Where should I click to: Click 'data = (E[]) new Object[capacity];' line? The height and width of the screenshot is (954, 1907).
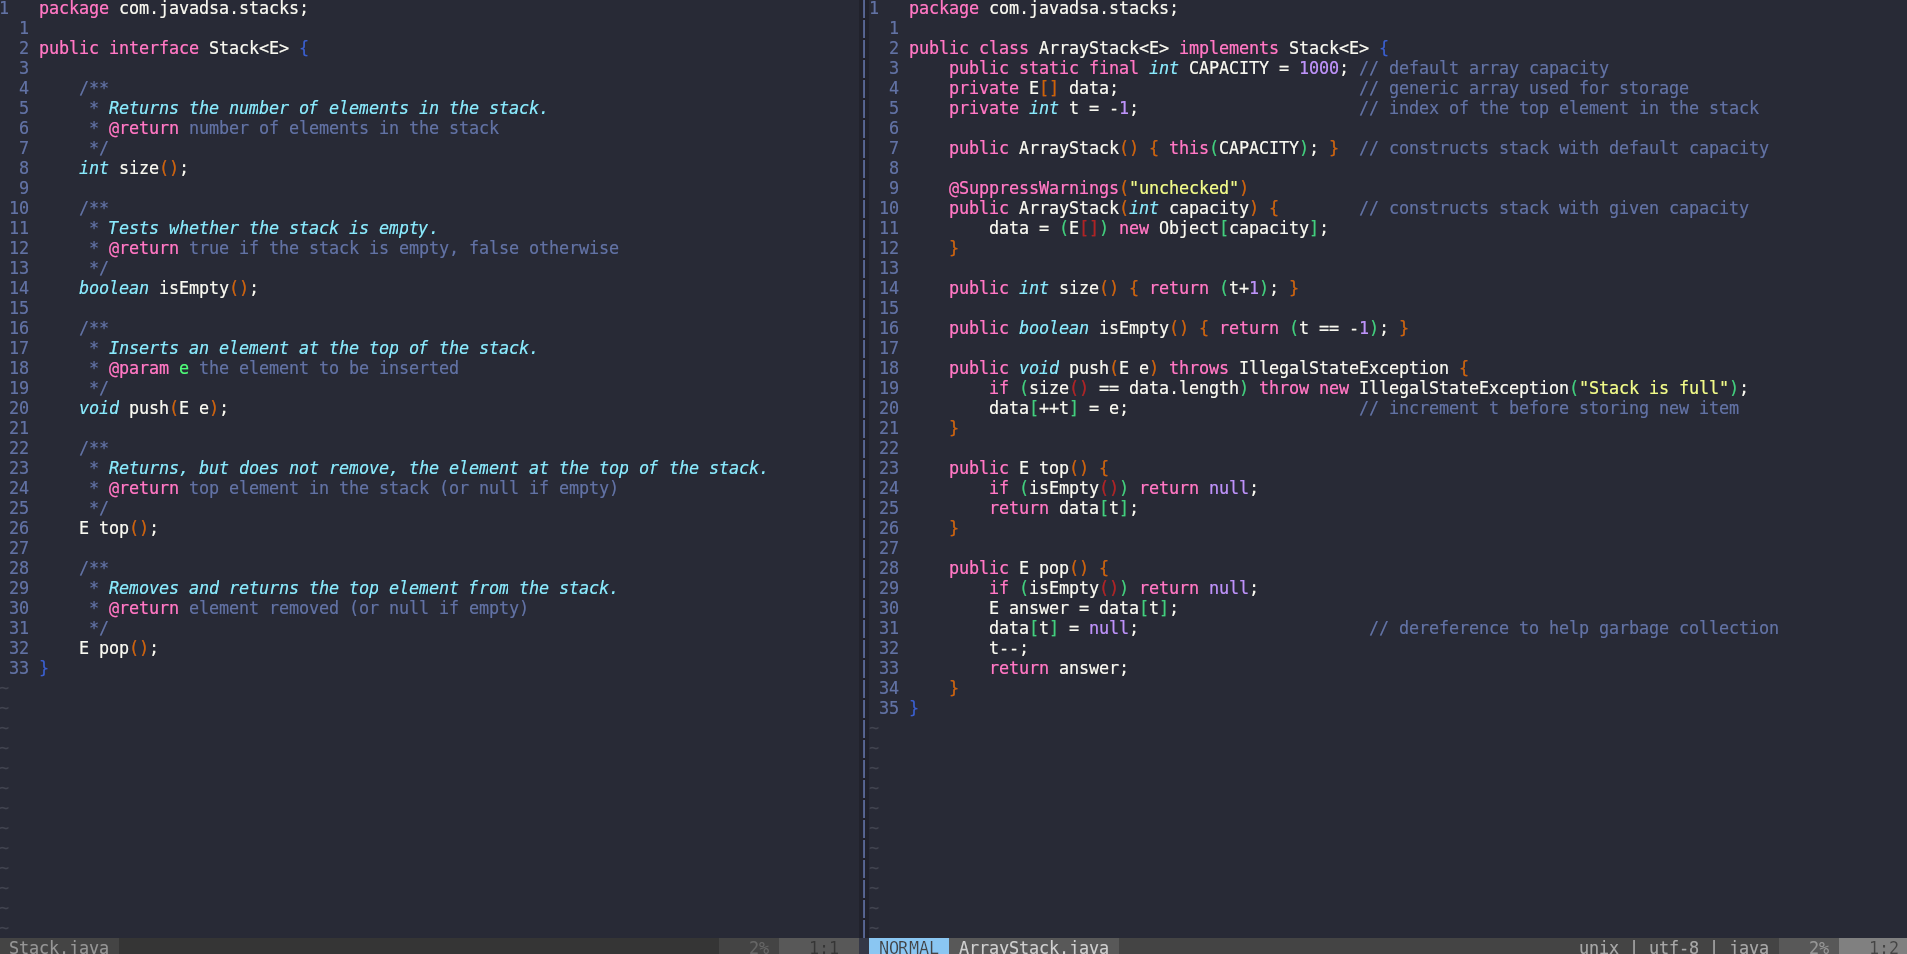tap(1159, 228)
